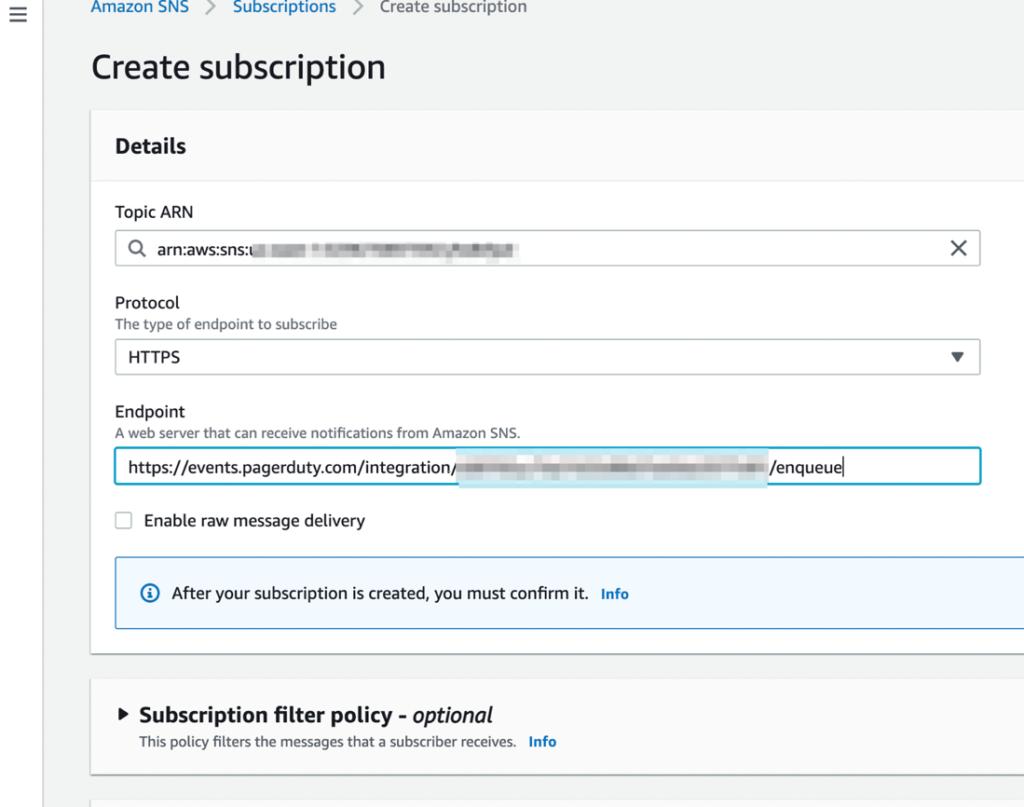Click the blue info circle icon in the banner
The image size is (1024, 807).
149,592
